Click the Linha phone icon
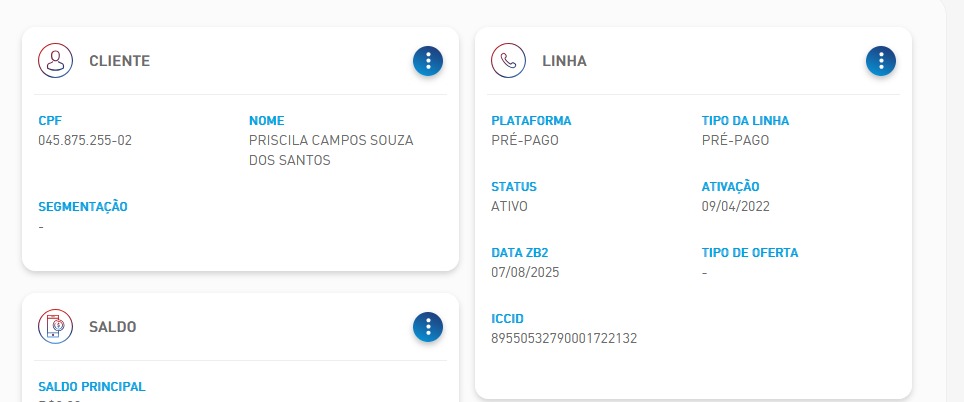 point(508,60)
